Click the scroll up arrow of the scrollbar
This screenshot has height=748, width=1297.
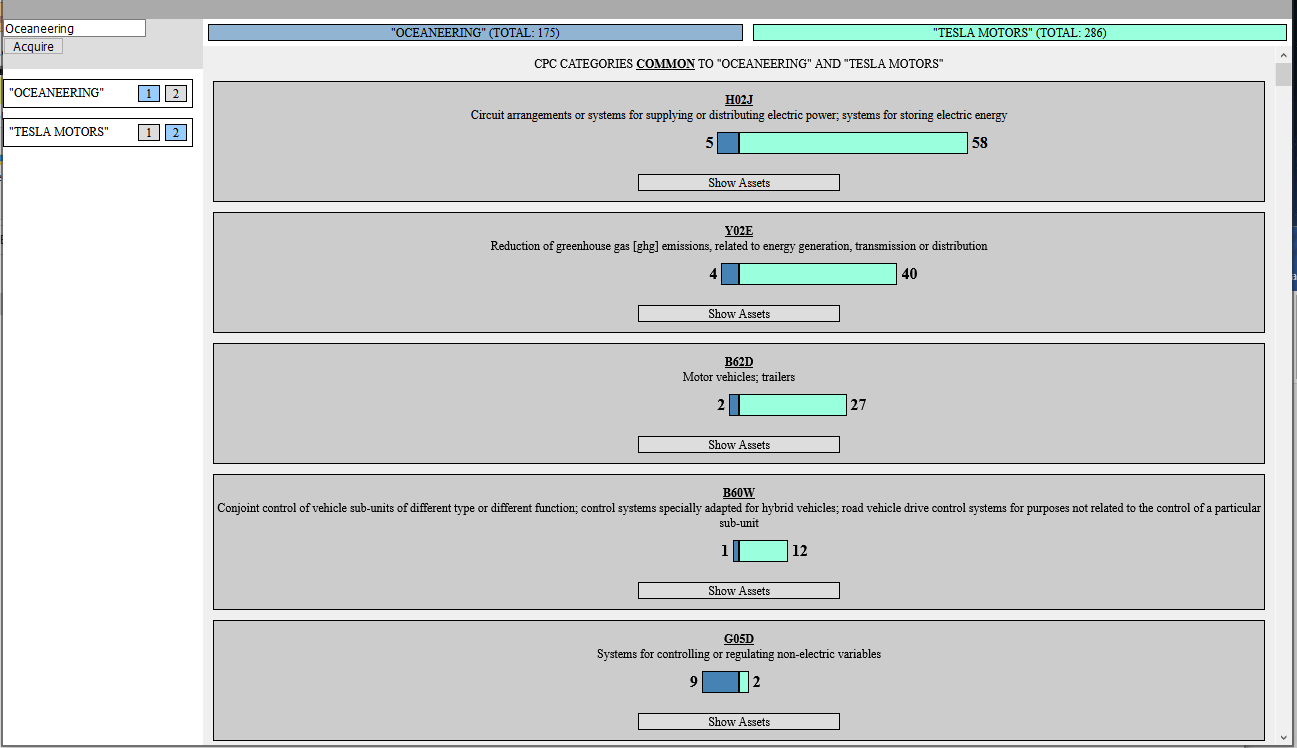coord(1284,53)
